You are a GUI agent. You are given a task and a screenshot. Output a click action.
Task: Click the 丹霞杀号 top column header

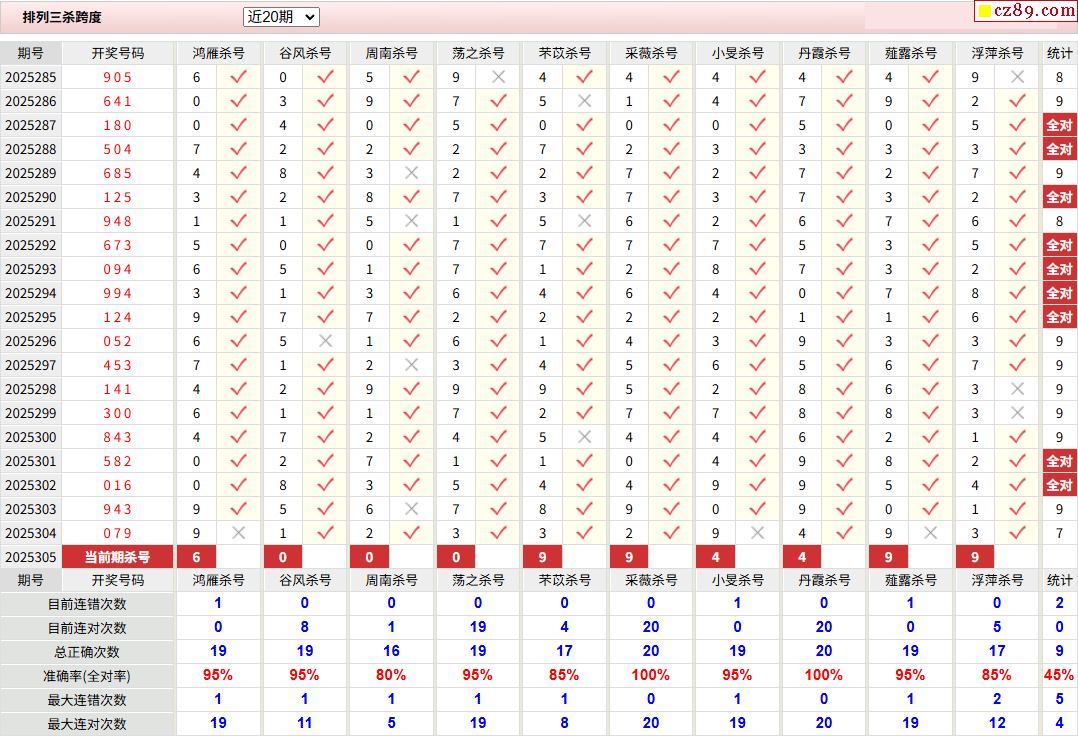point(824,54)
